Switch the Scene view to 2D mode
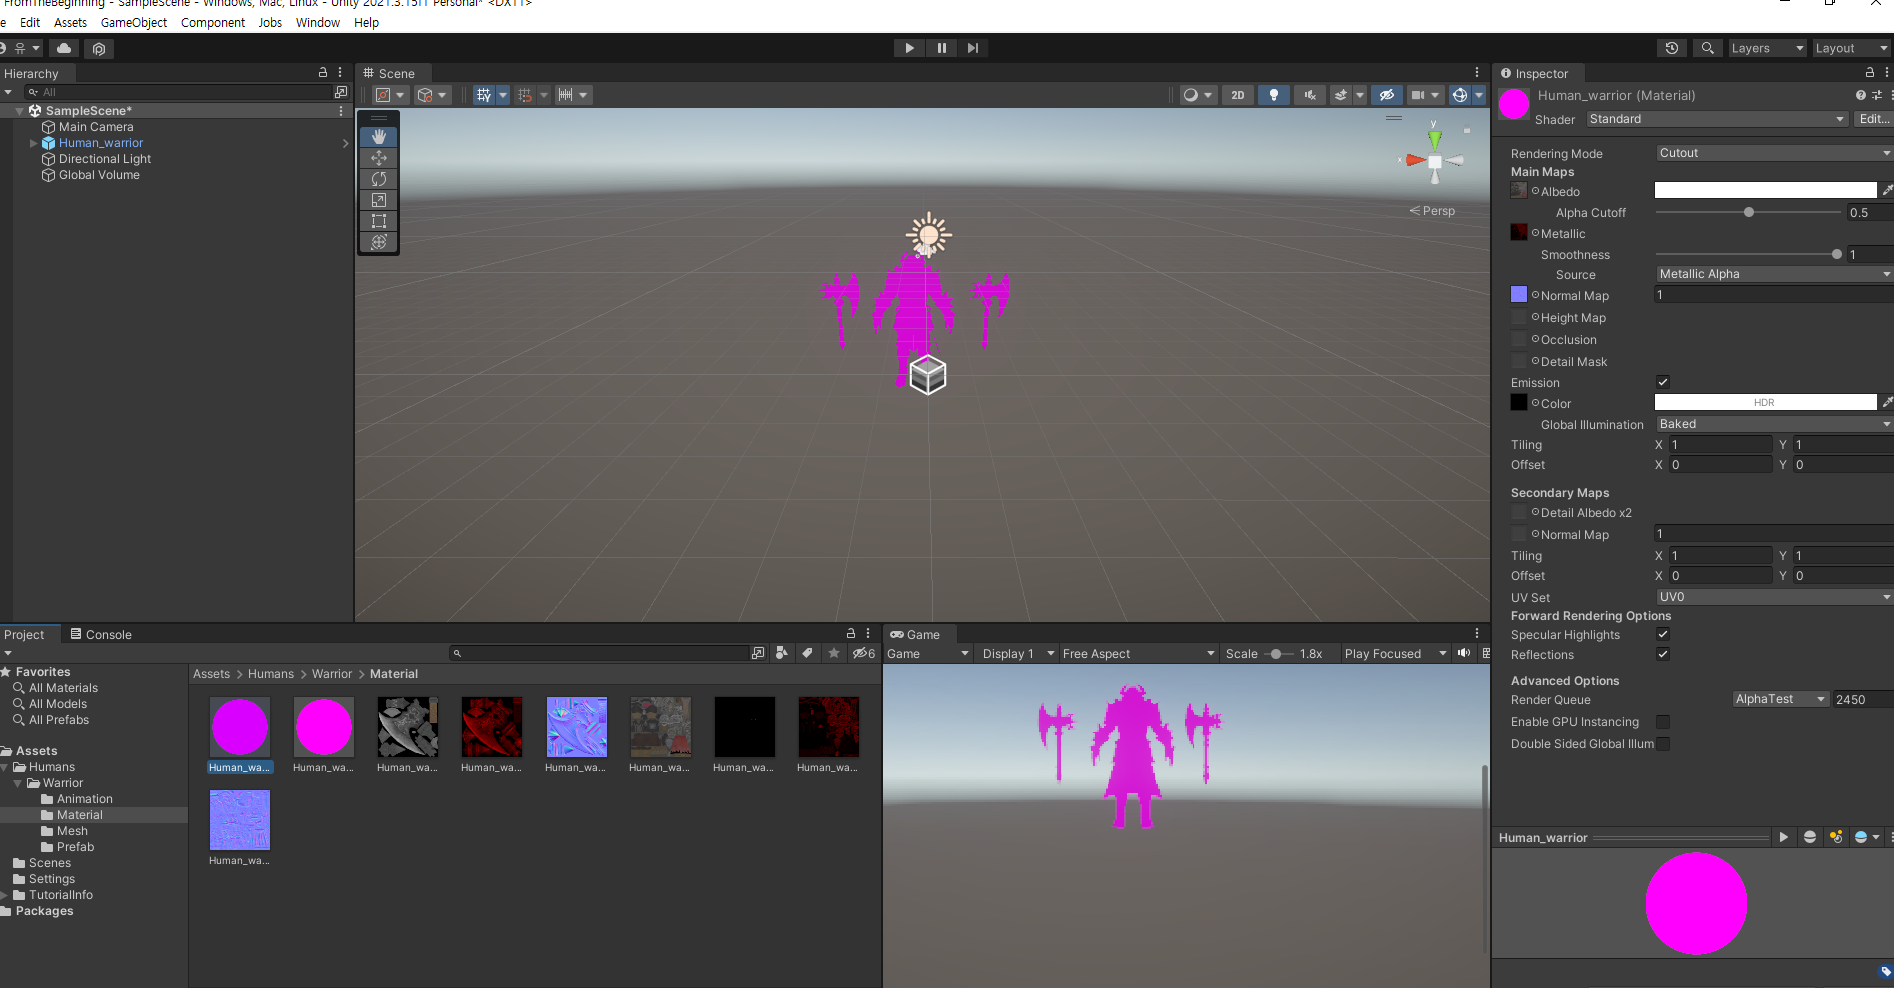The image size is (1894, 988). point(1238,94)
